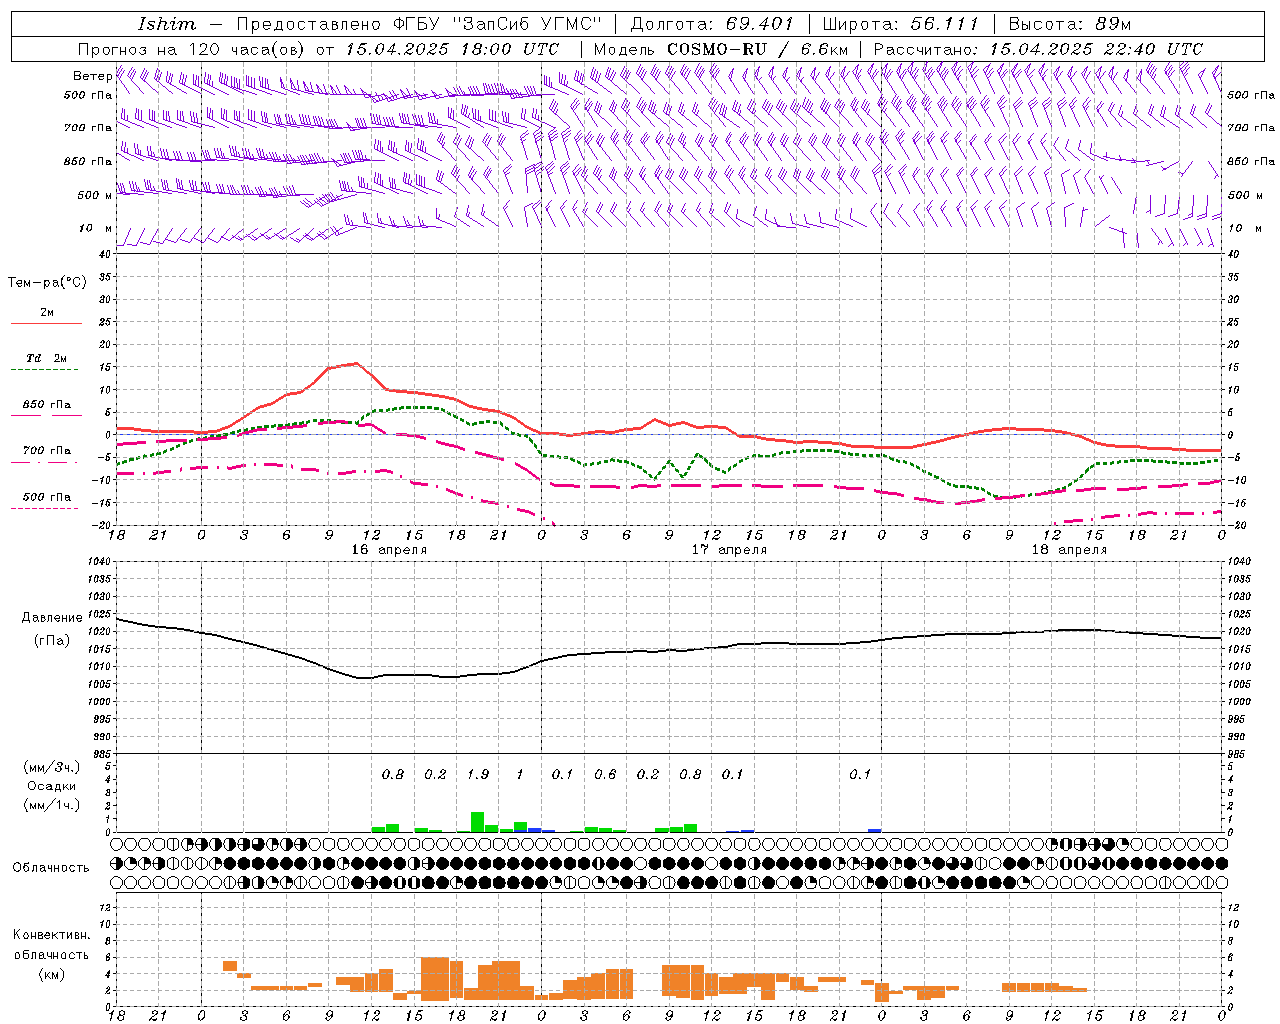Image resolution: width=1280 pixels, height=1024 pixels.
Task: Click the "(км)" convective cloud unit label
Action: (52, 974)
